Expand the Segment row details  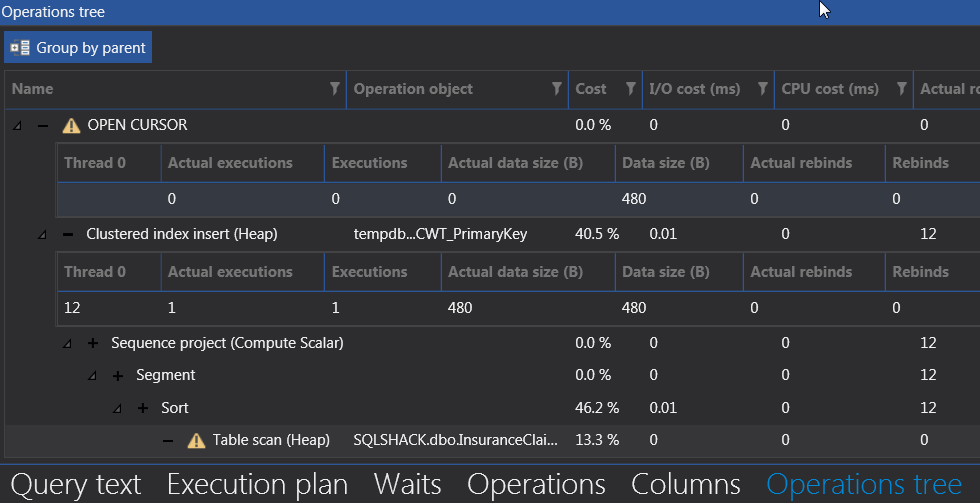click(x=118, y=376)
